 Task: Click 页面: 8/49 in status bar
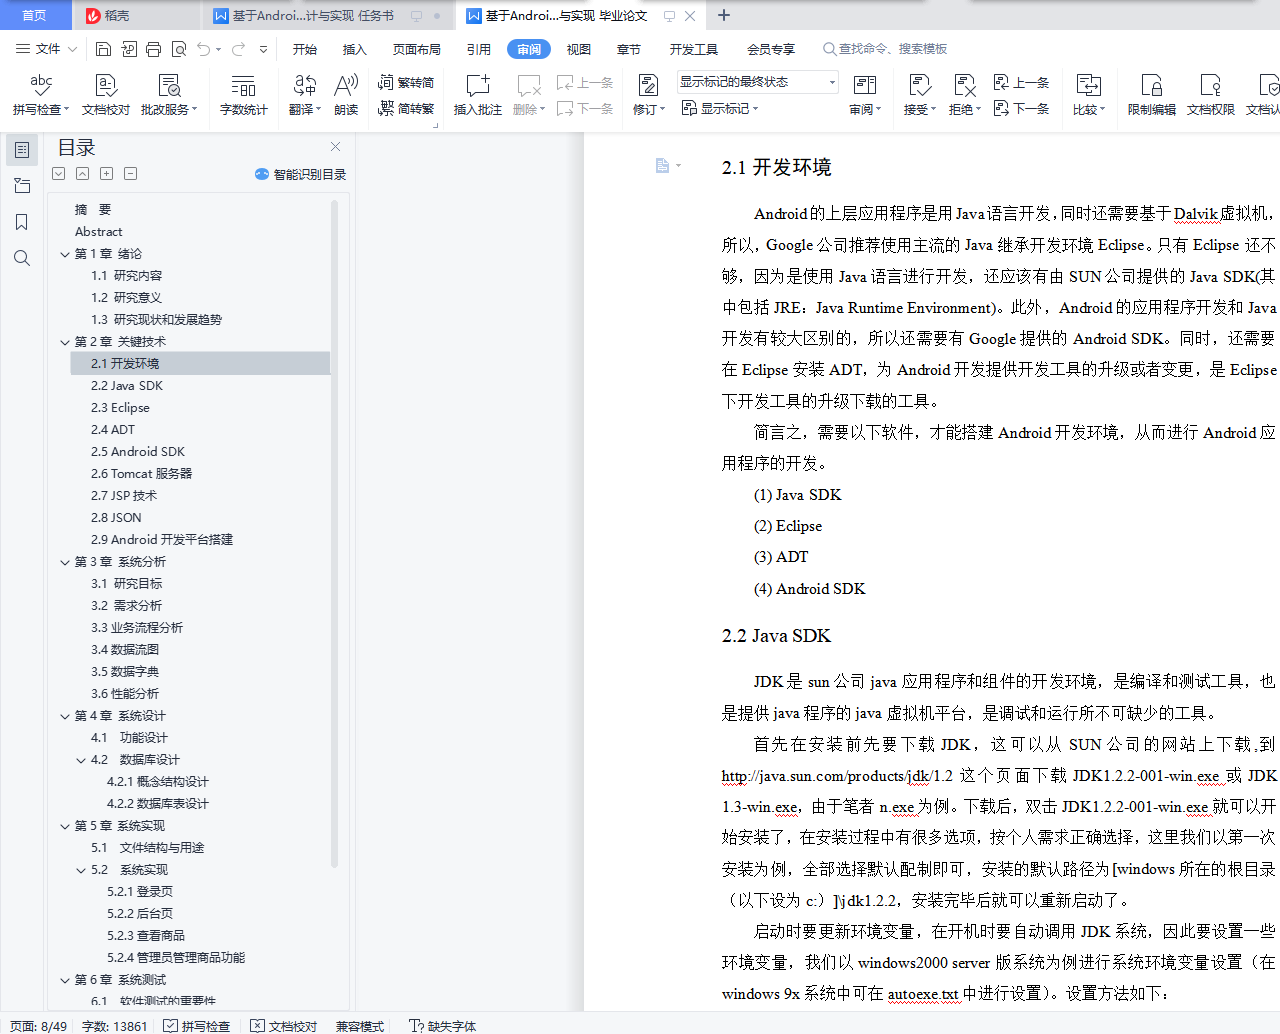point(39,1026)
